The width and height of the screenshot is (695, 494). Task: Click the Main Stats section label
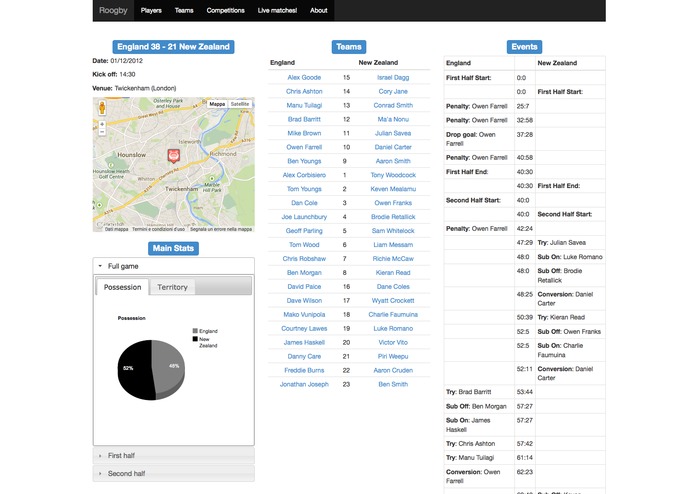[173, 248]
